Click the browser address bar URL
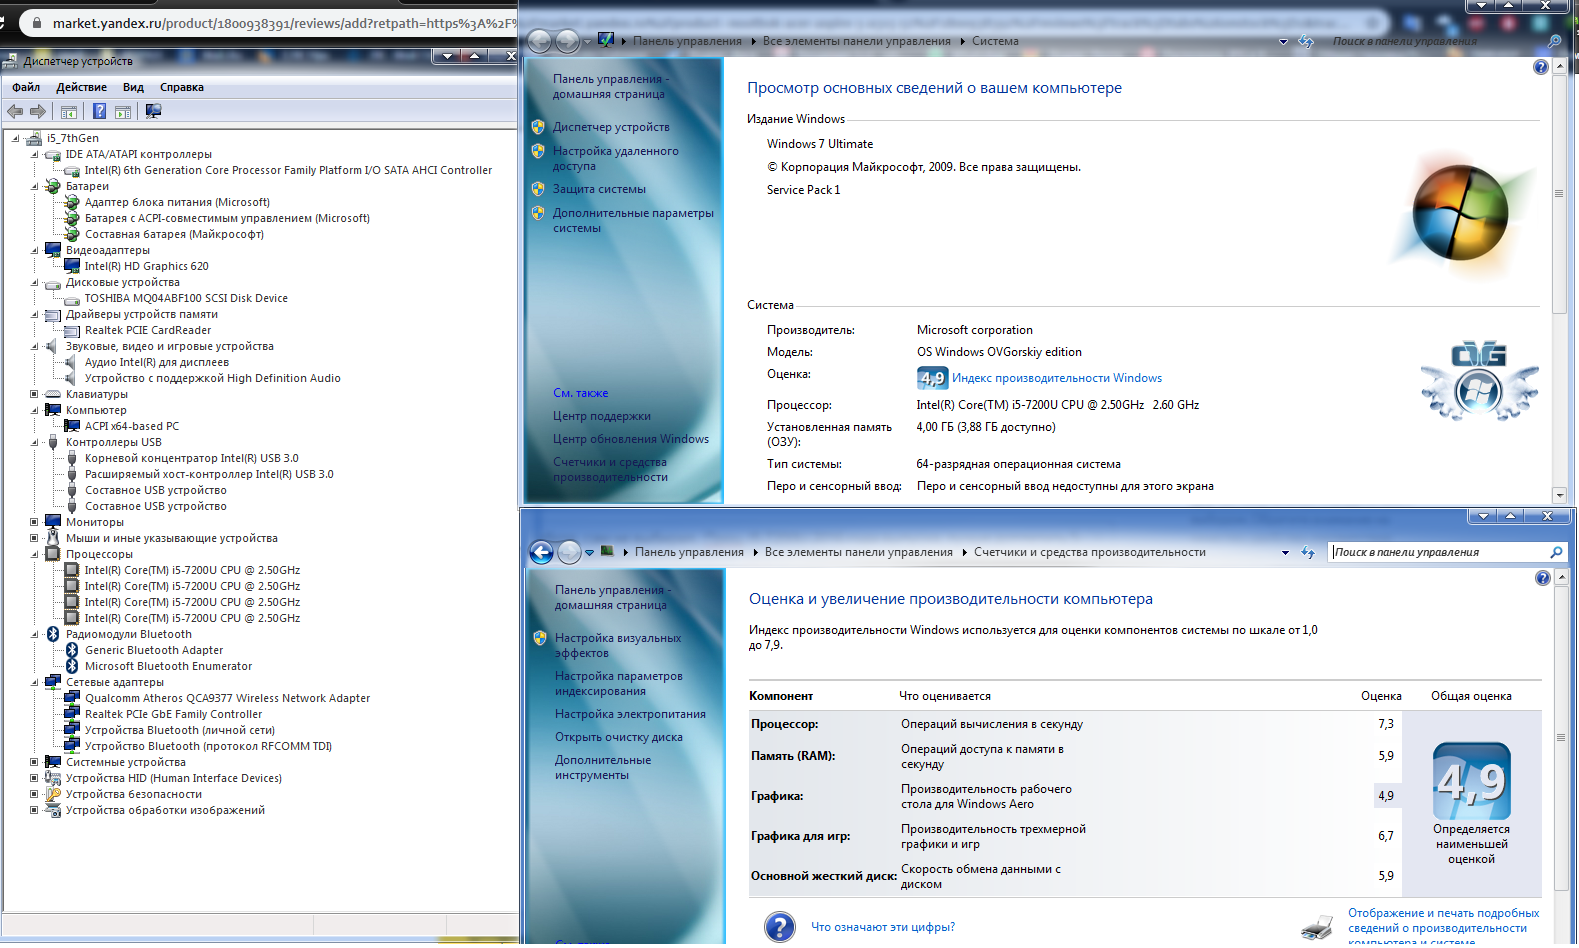The width and height of the screenshot is (1579, 948). point(285,23)
